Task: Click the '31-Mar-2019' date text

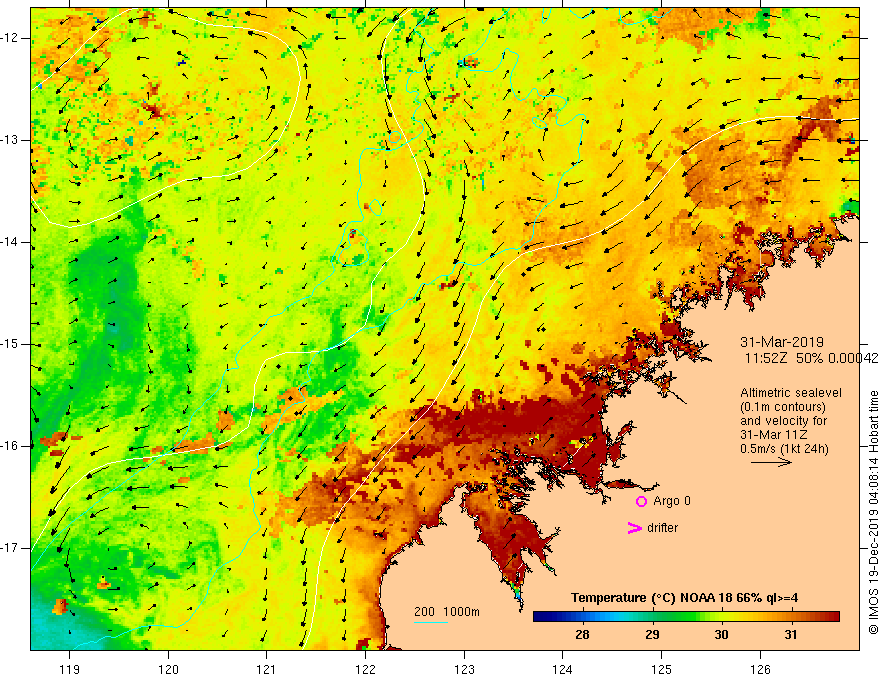Action: (x=782, y=342)
